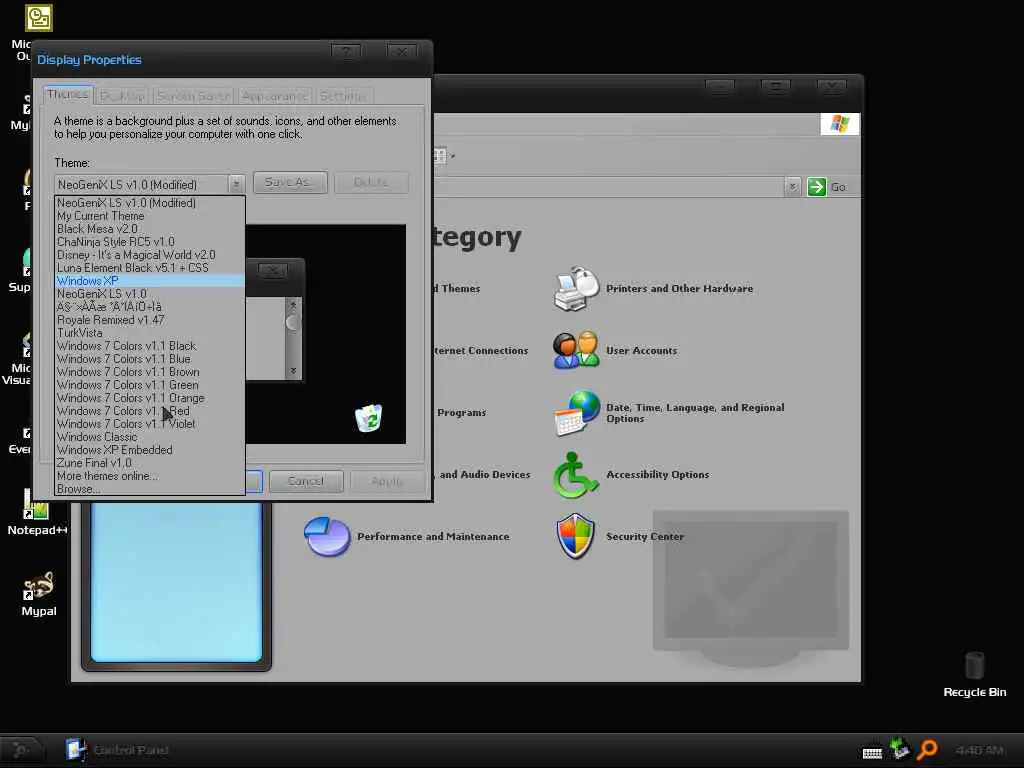Open the Security Center link
Viewport: 1024px width, 768px height.
coord(645,537)
